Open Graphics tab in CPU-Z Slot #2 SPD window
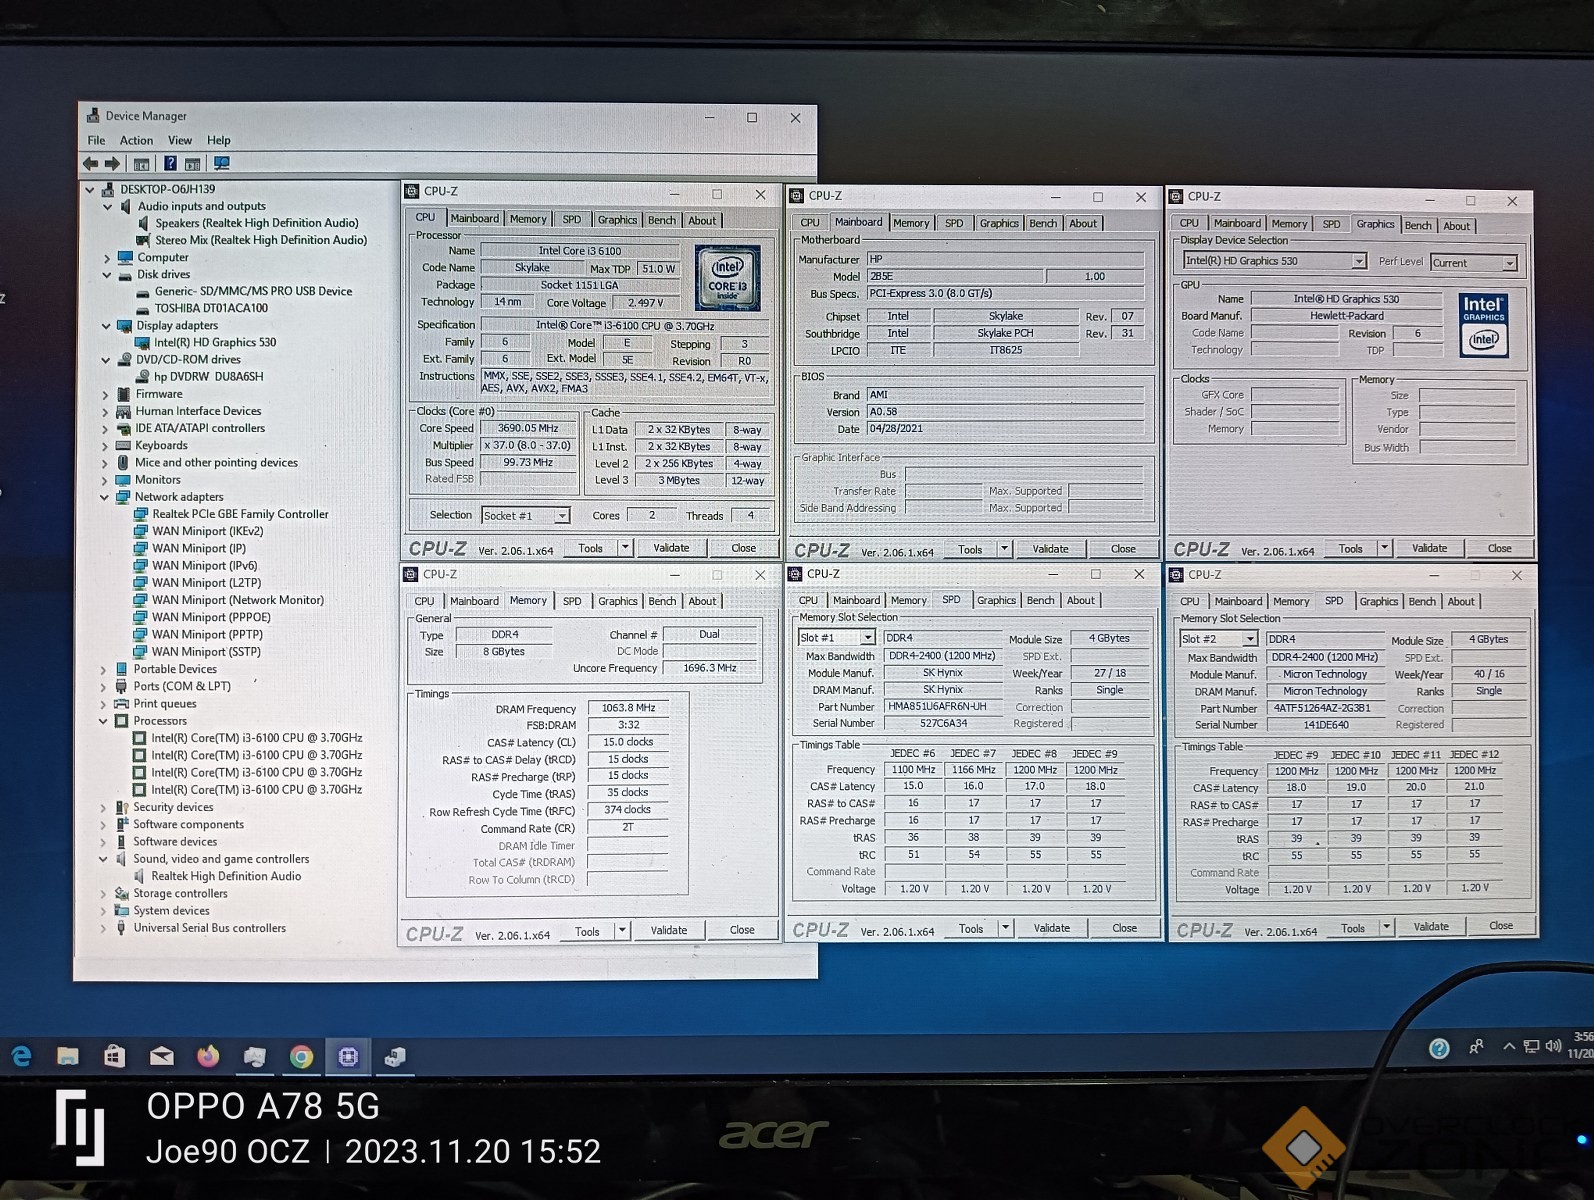This screenshot has height=1200, width=1594. pos(1378,601)
